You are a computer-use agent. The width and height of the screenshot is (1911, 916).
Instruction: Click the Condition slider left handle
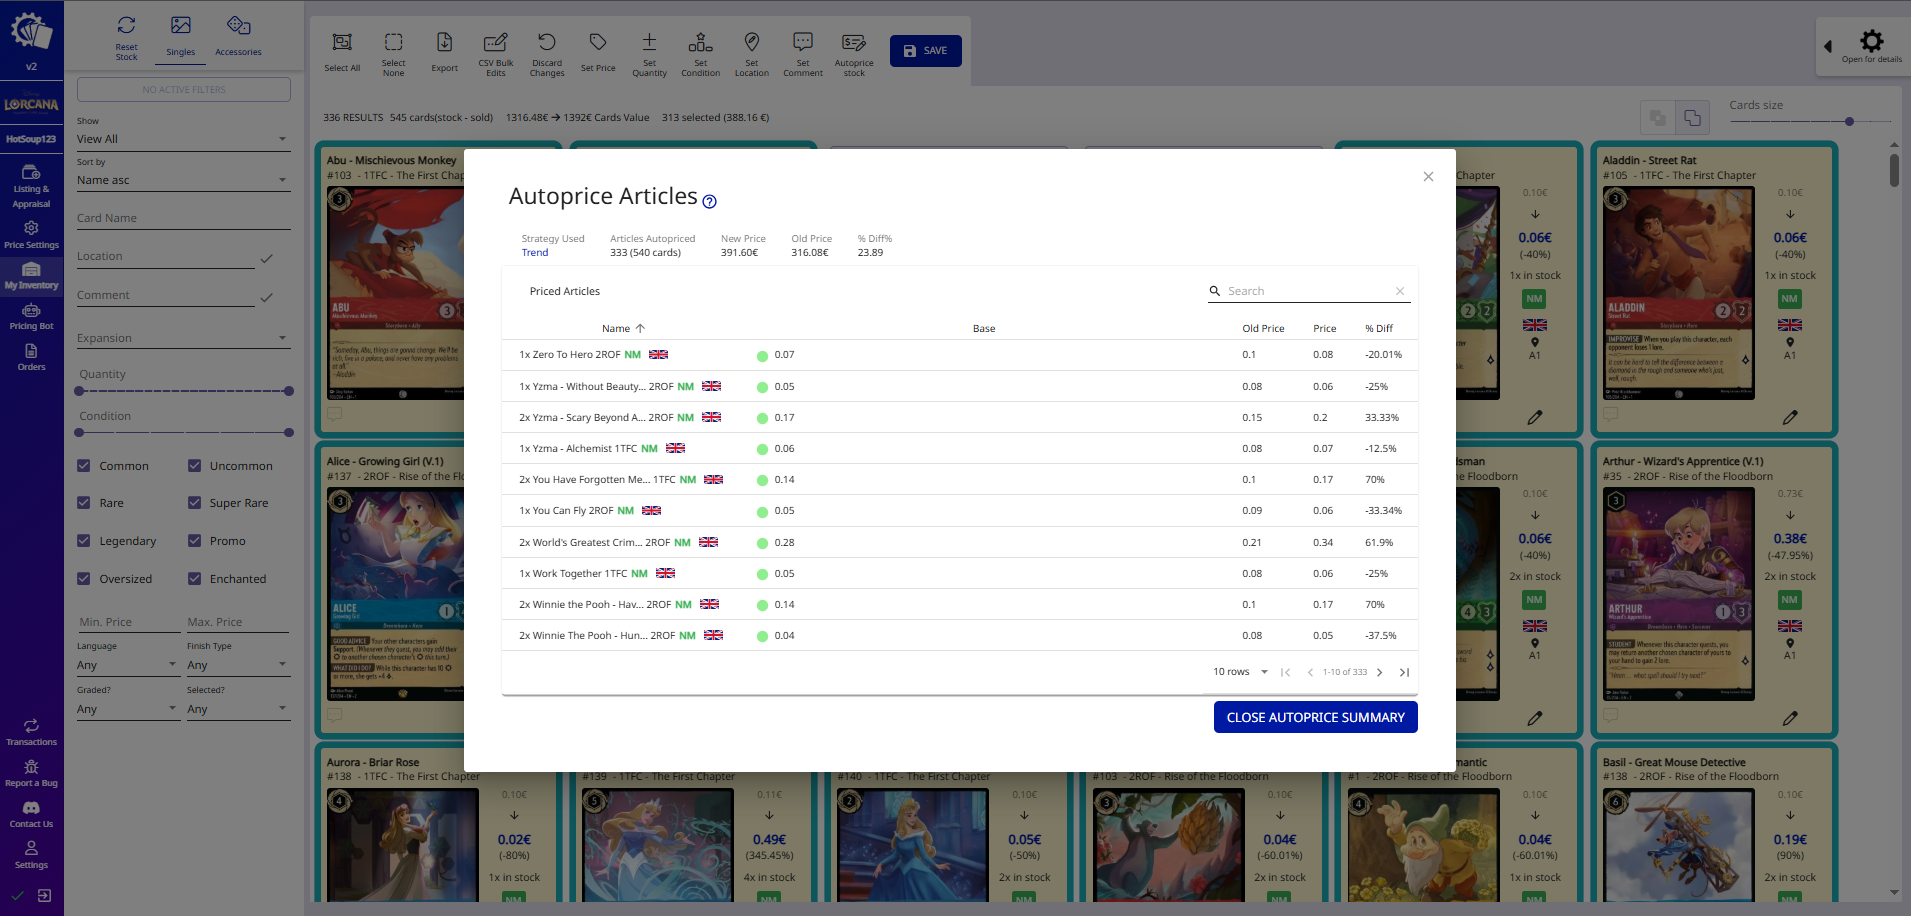coord(79,433)
